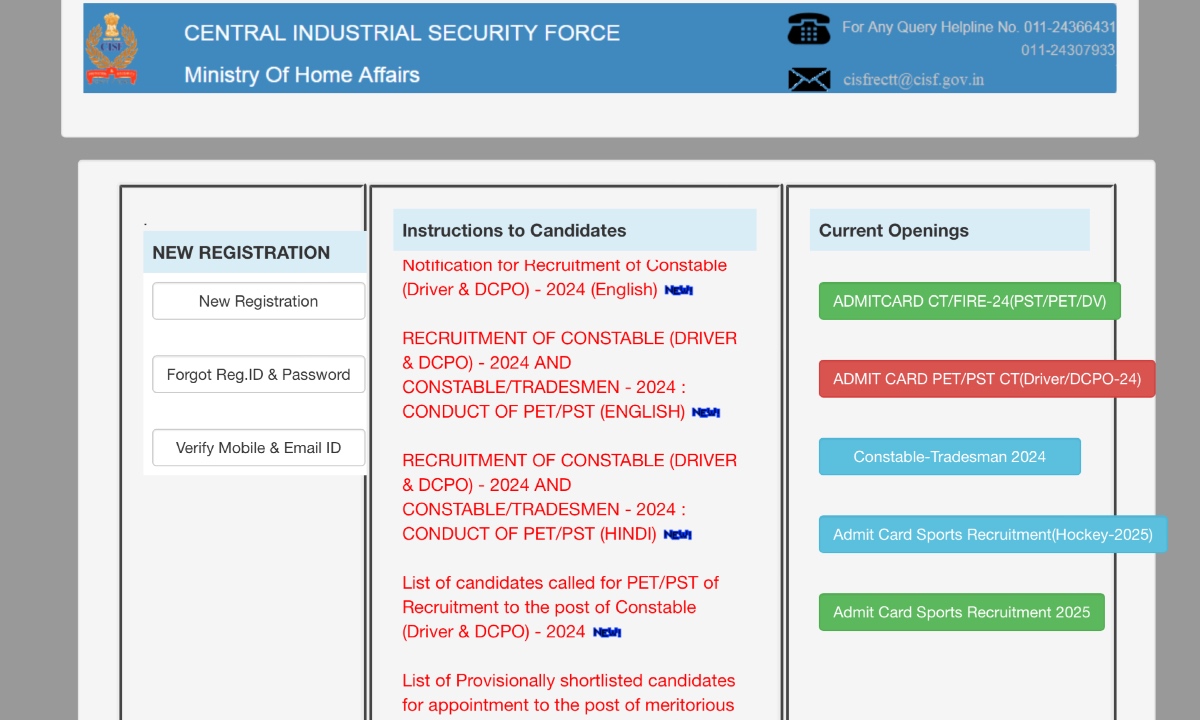1200x720 pixels.
Task: Open ADMIT CARD PET/PST CT(Driver/DCPO-24)
Action: (987, 379)
